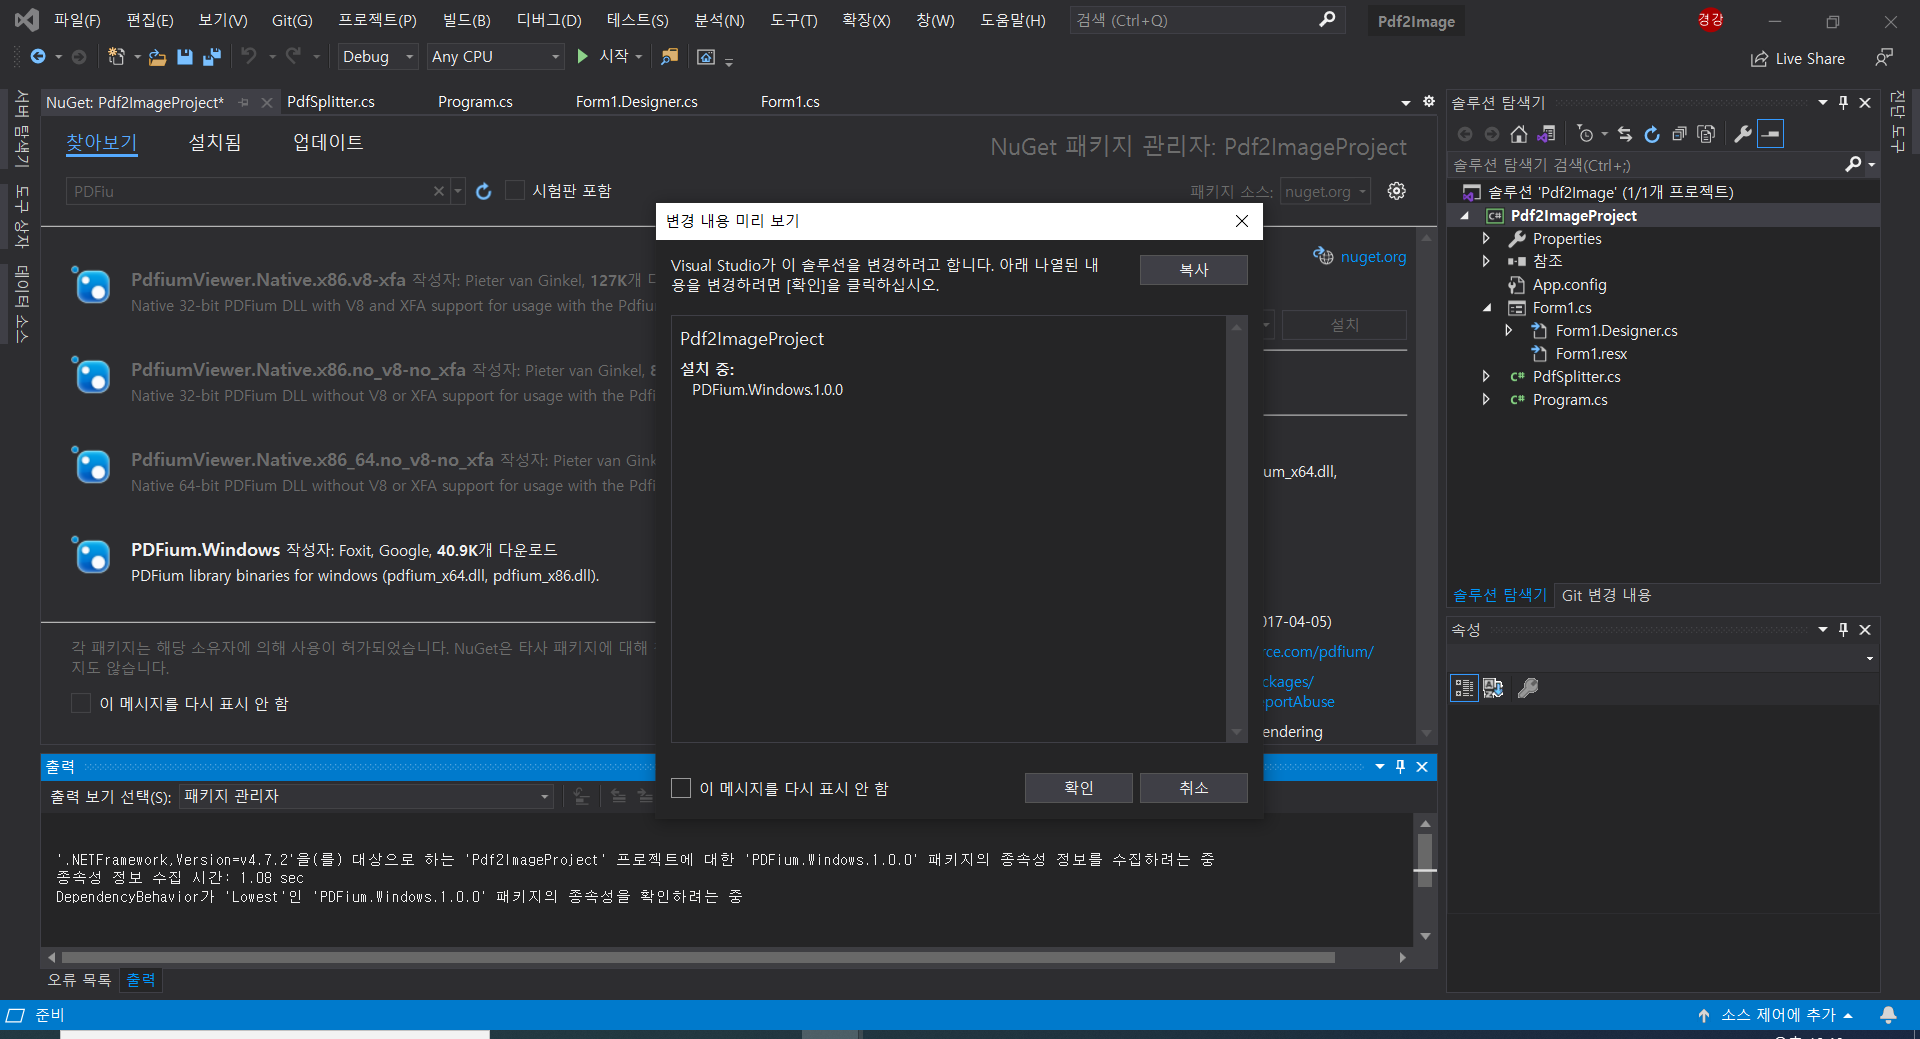
Task: Collapse the Form1.cs node
Action: 1486,308
